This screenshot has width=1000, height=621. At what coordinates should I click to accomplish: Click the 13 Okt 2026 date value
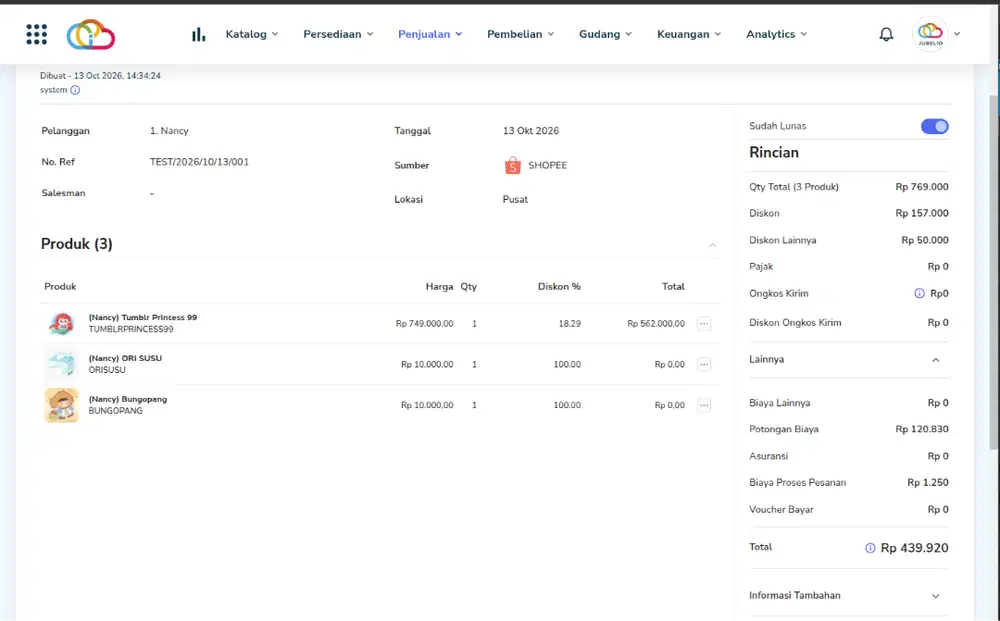pos(531,131)
